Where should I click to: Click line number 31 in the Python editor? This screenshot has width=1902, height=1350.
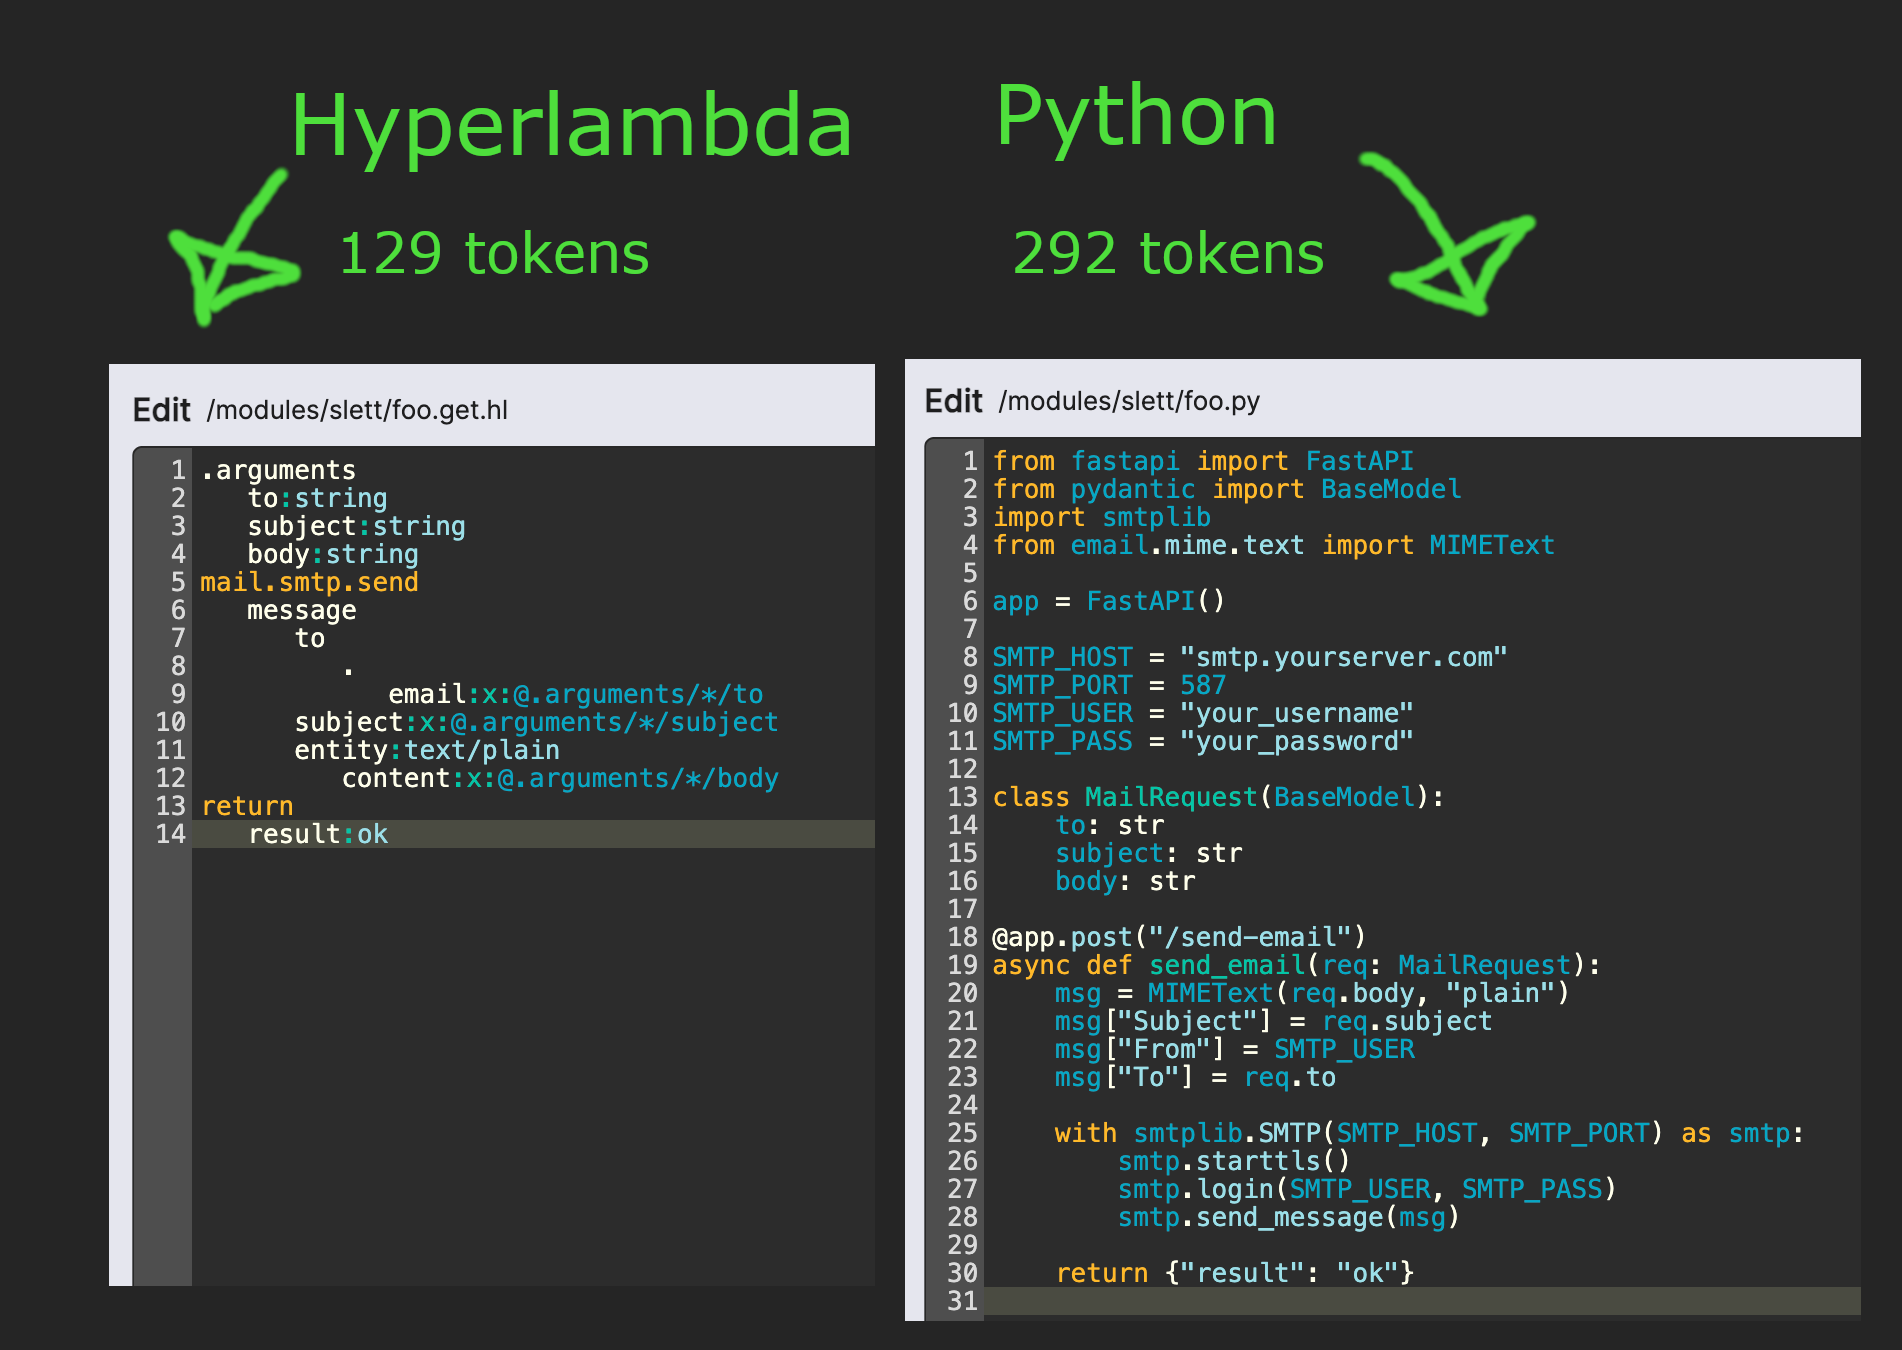point(963,1301)
